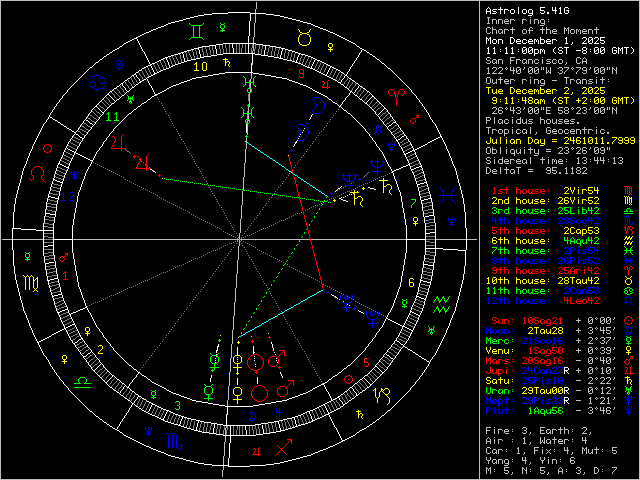Click the blue Scorpio glyph on the wheel
Screen dimensions: 640x480
(x=175, y=440)
